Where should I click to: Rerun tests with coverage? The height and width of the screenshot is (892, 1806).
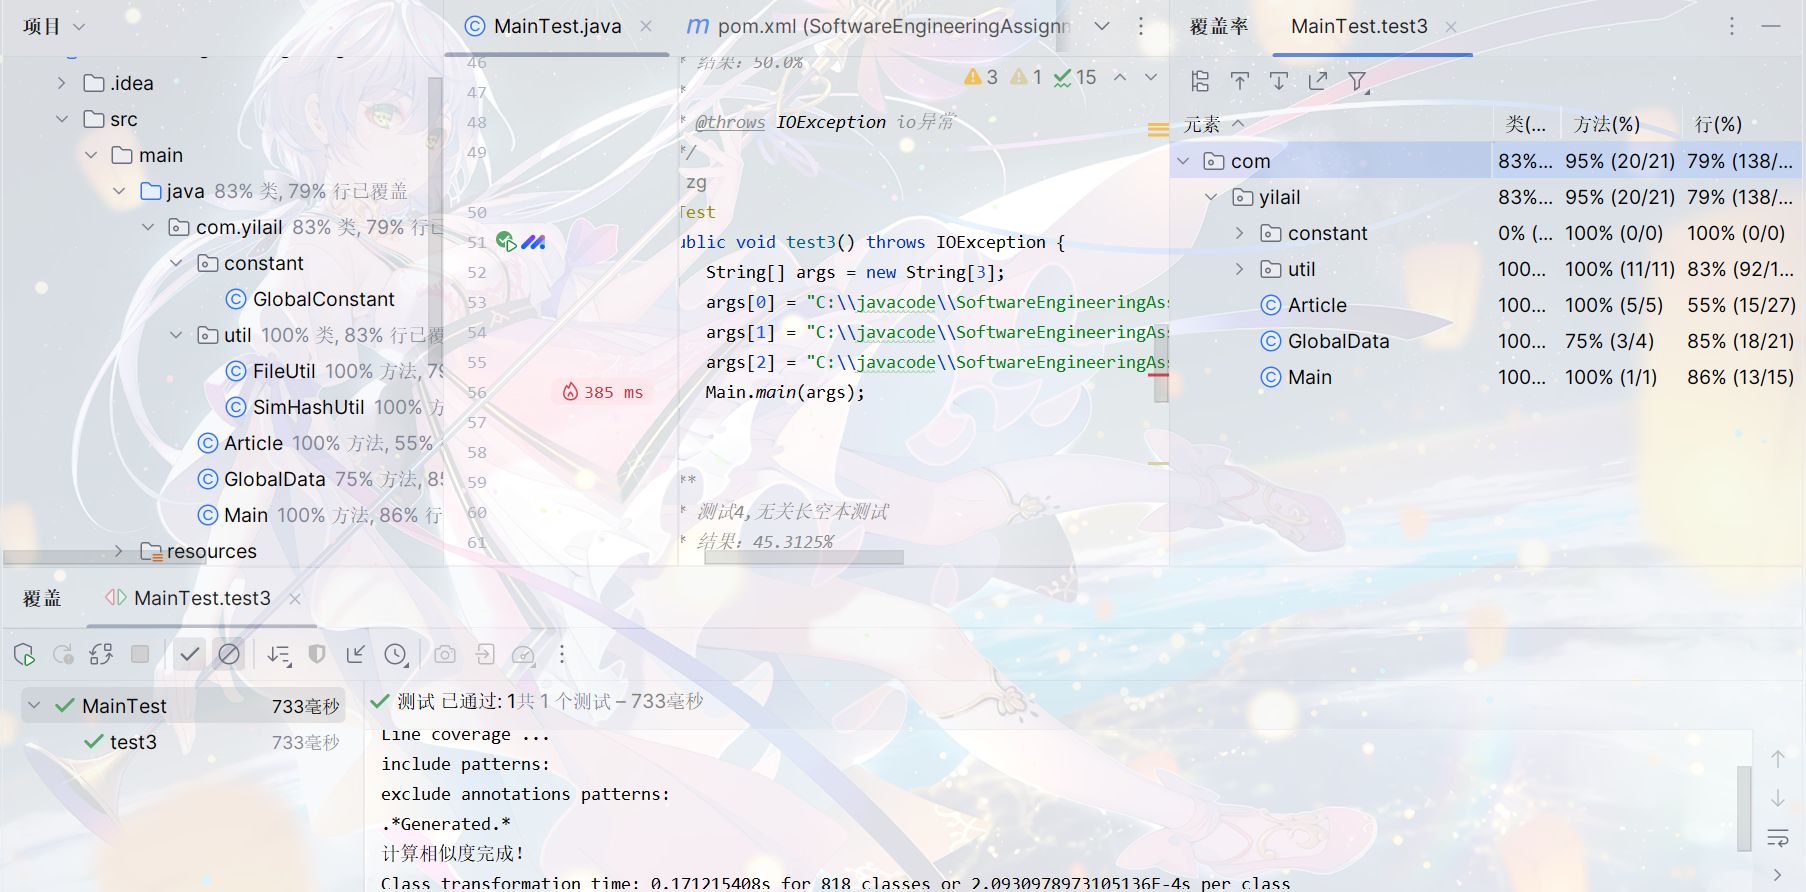25,655
